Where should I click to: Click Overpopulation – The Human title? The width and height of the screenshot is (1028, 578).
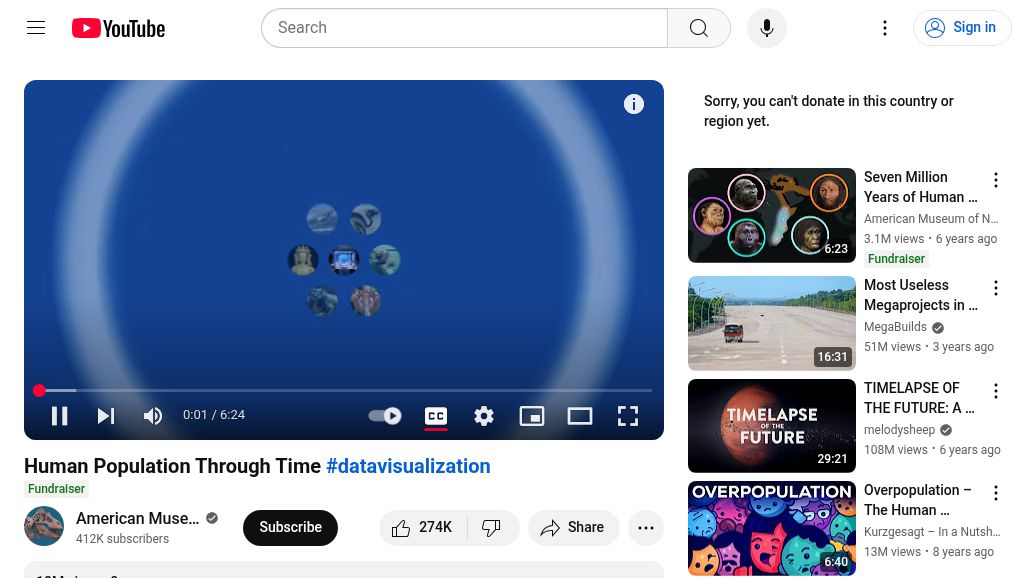point(917,500)
